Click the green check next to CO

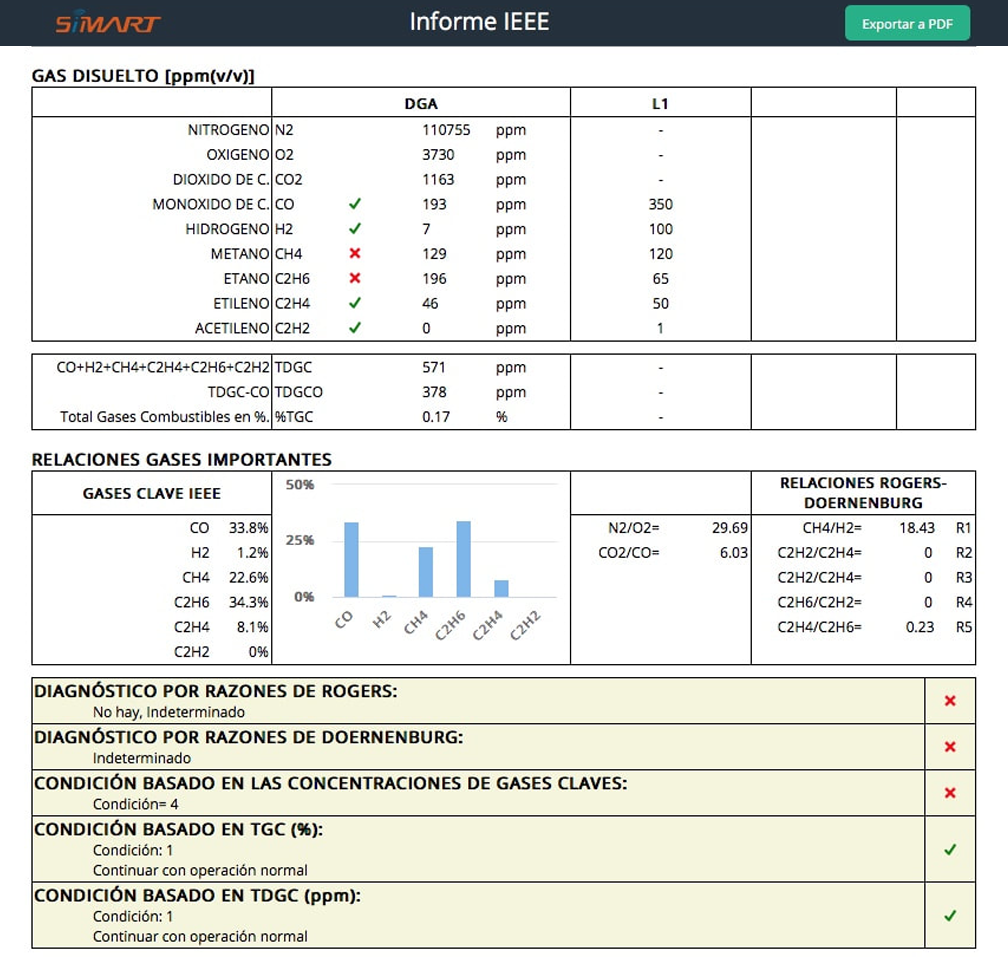354,204
